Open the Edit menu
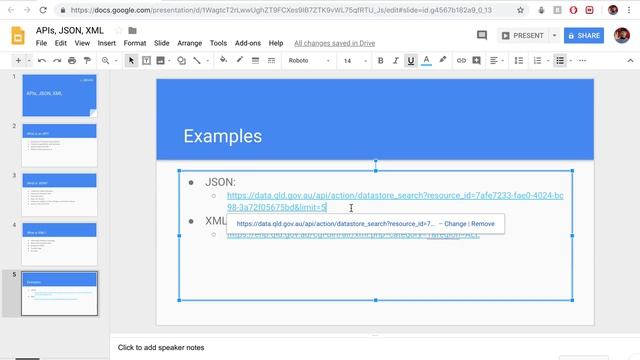This screenshot has width=640, height=360. point(60,43)
